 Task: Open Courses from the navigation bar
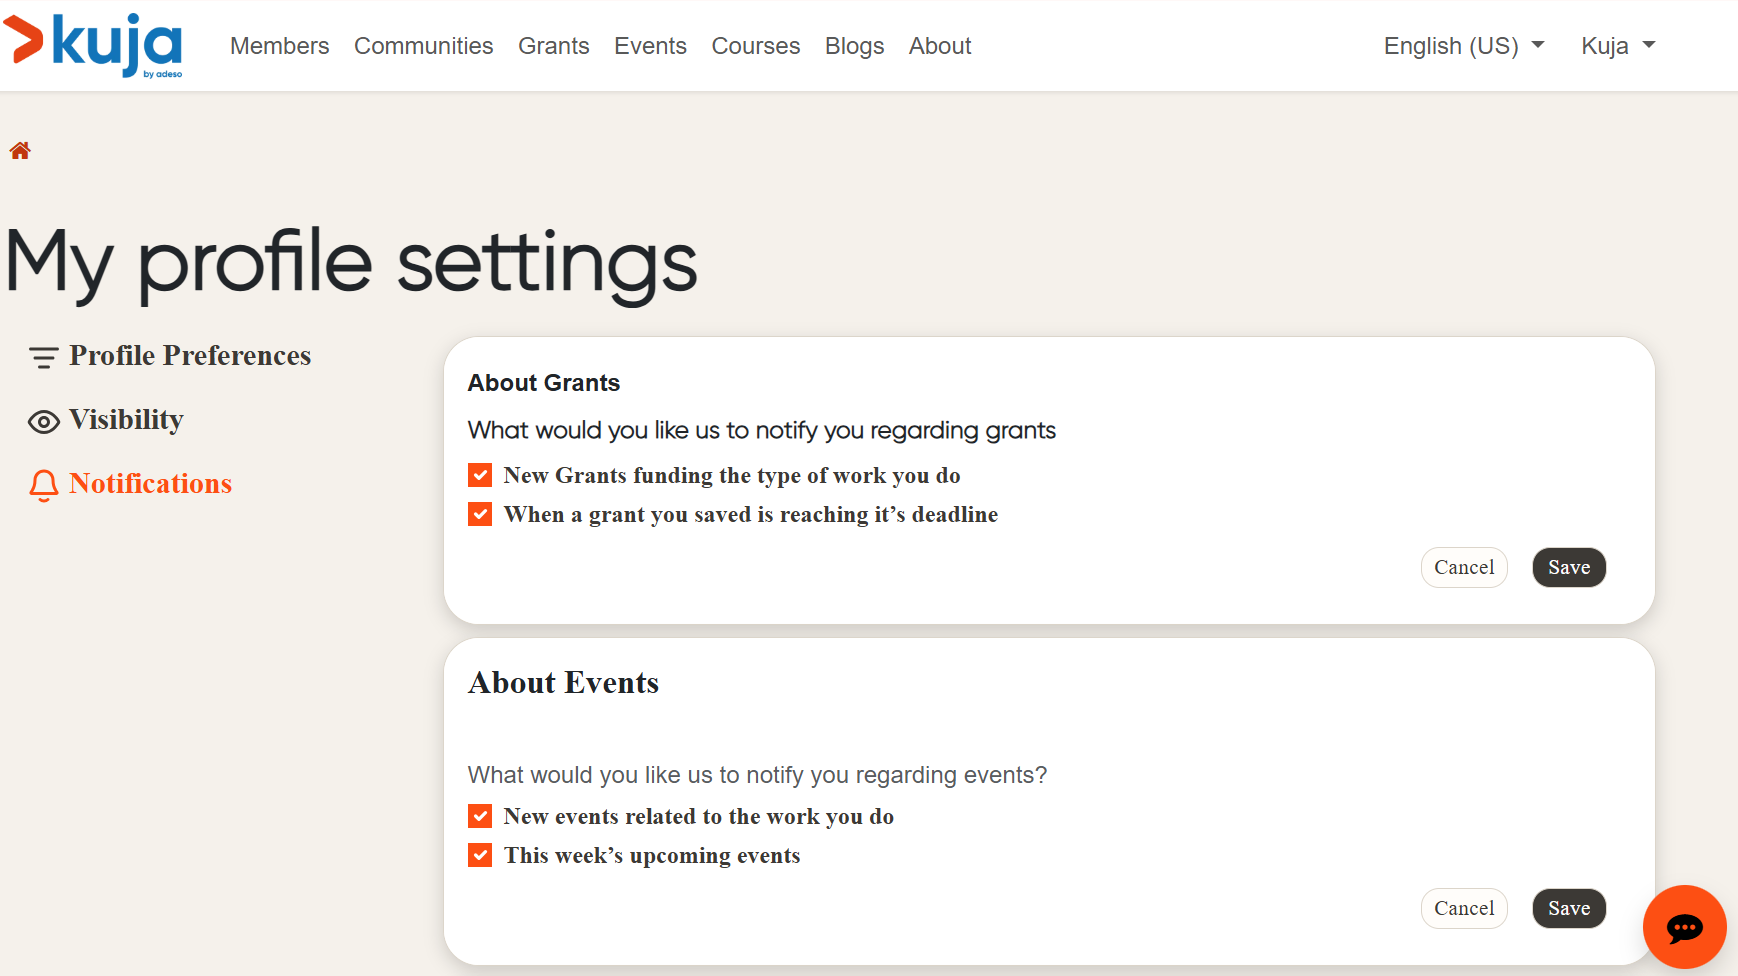click(x=755, y=46)
